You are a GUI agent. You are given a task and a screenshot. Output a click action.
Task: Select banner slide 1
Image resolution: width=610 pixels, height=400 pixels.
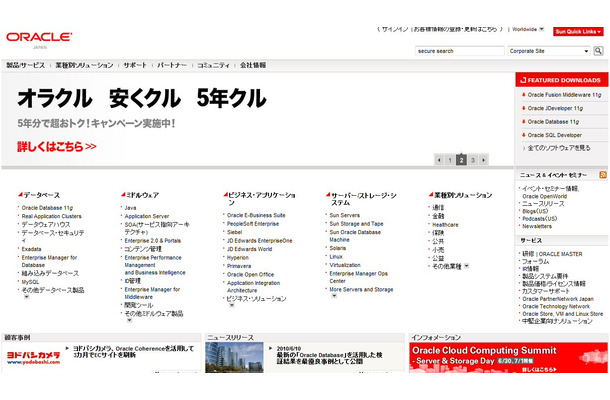[450, 160]
